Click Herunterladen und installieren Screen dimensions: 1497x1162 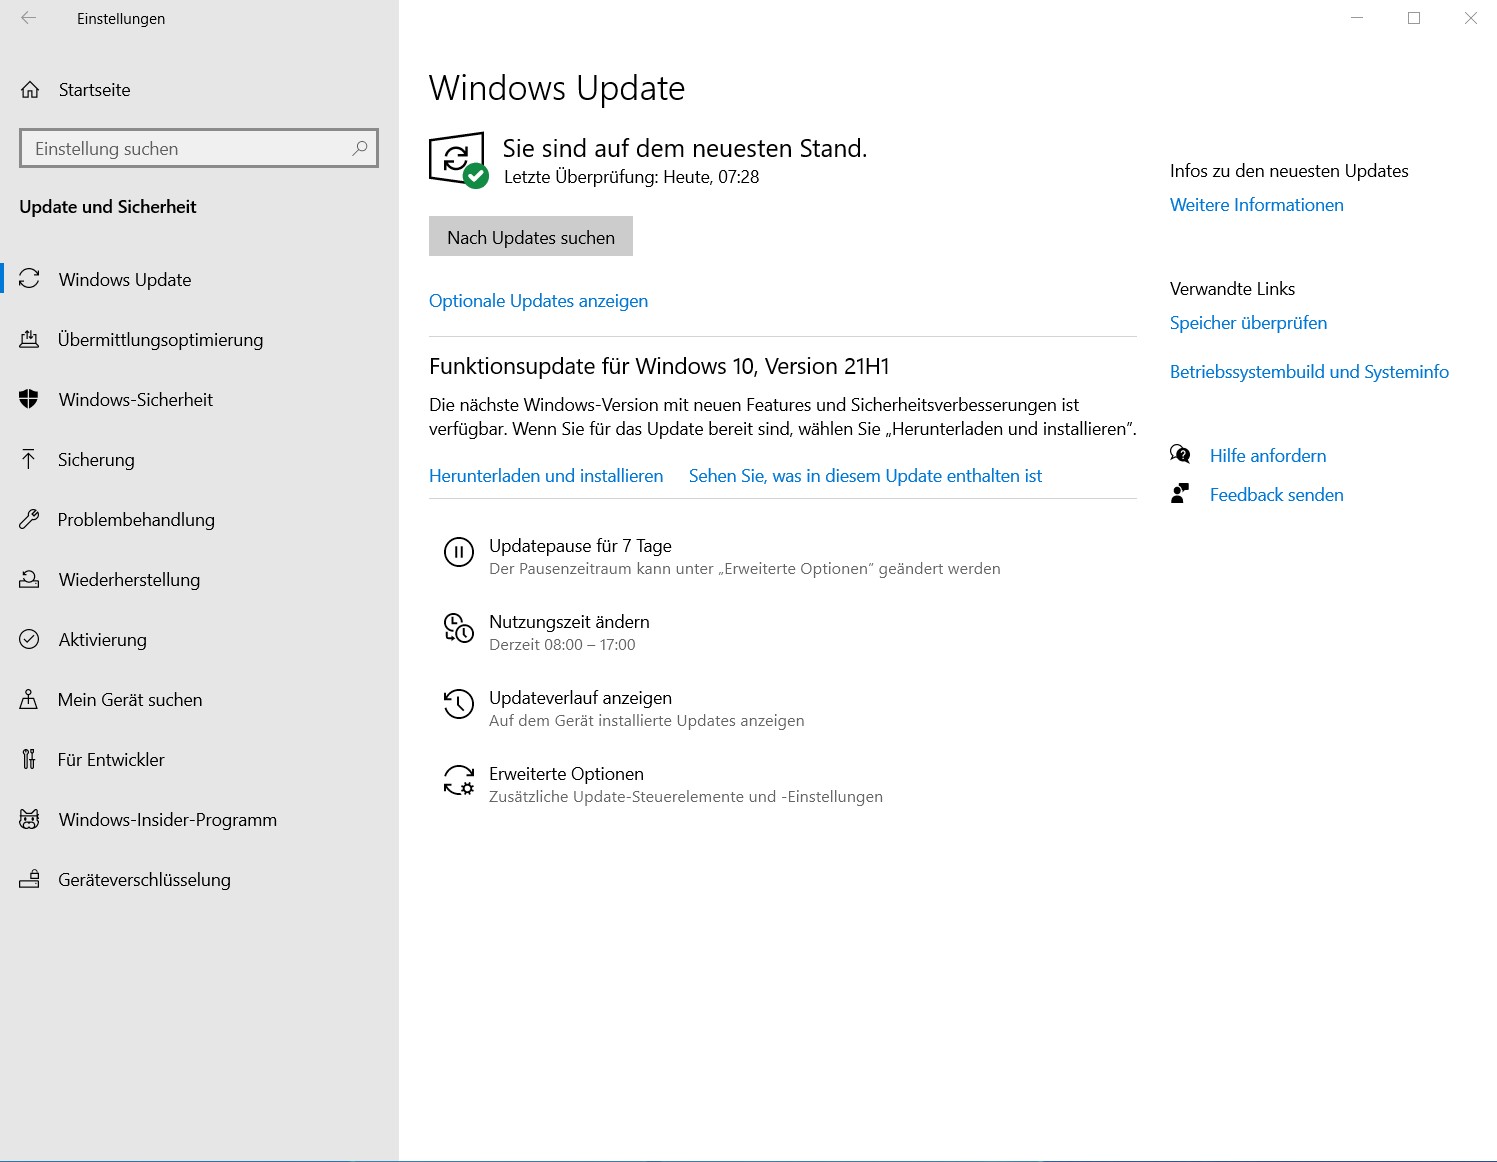point(546,476)
